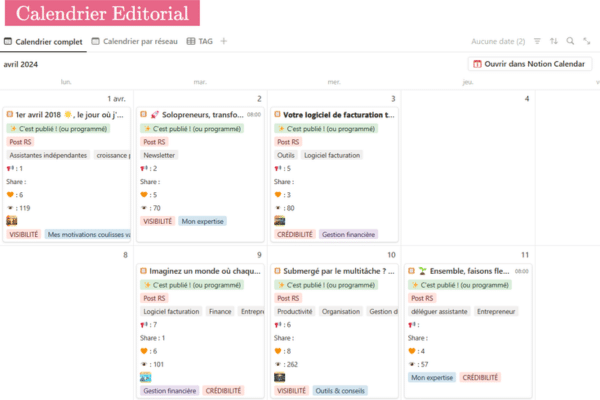
Task: Open the 1er avril 2018 card
Action: point(67,175)
